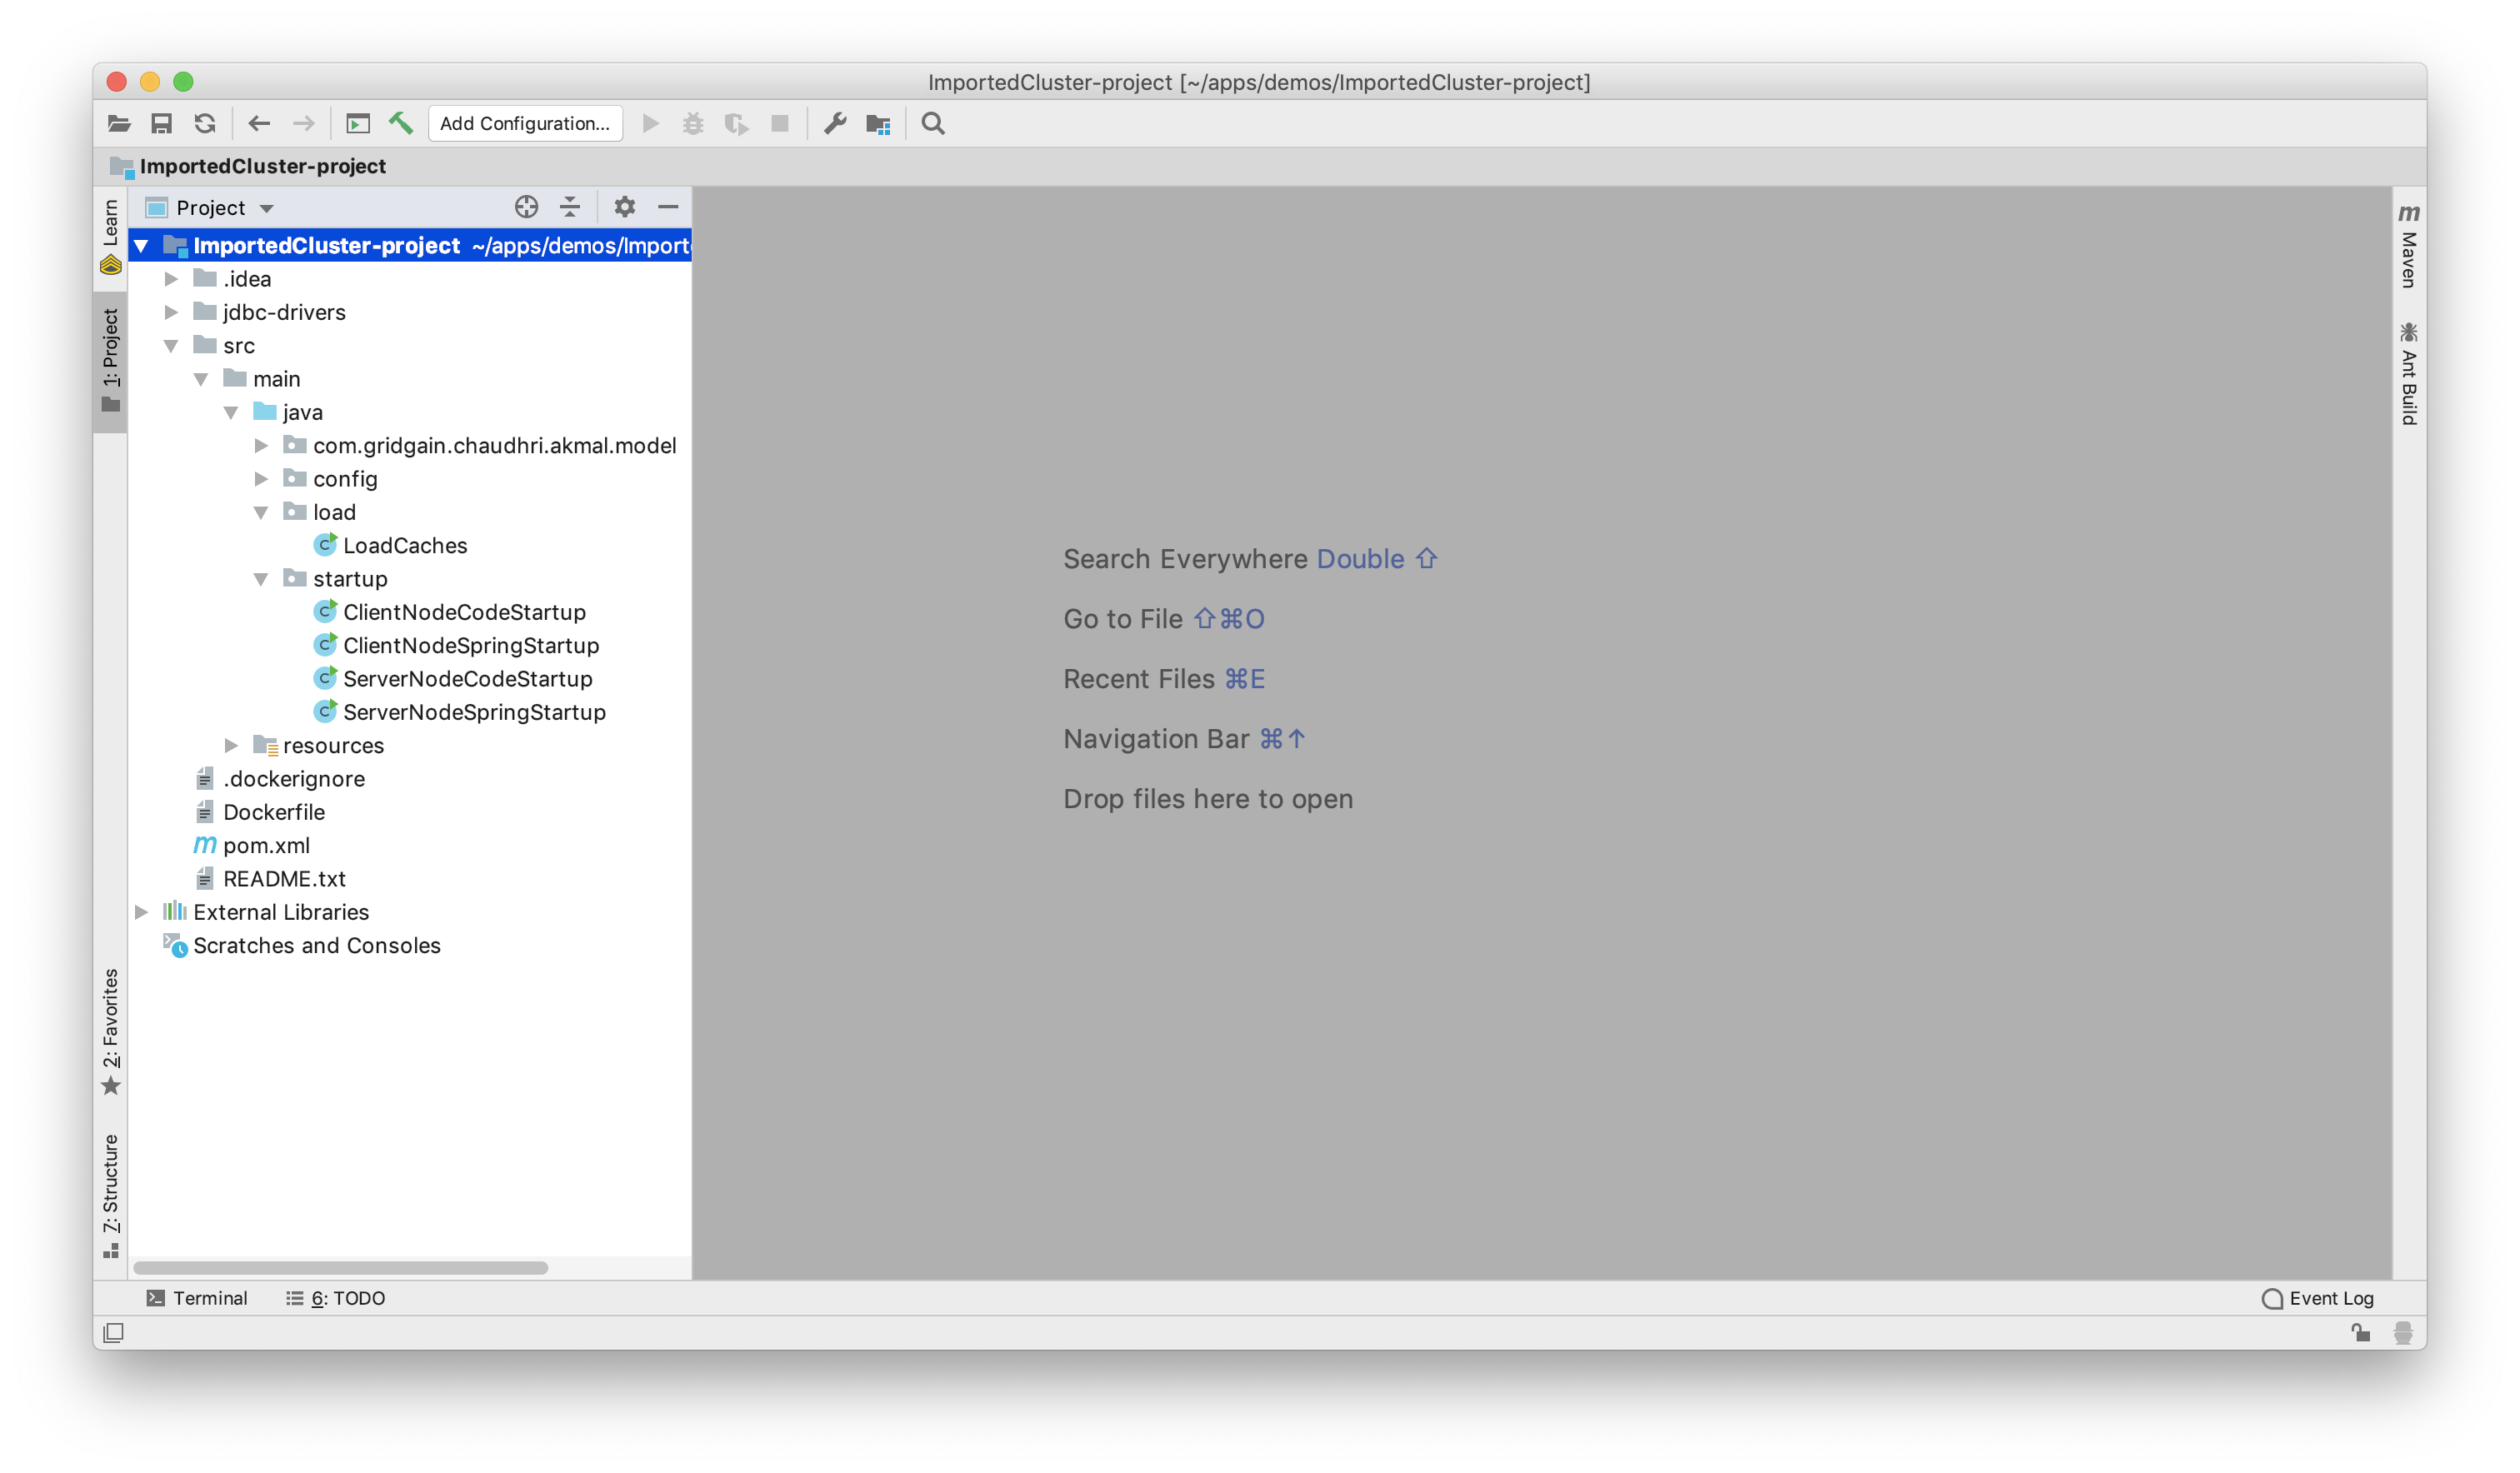The height and width of the screenshot is (1473, 2520).
Task: Open the Project panel gear settings
Action: [624, 207]
